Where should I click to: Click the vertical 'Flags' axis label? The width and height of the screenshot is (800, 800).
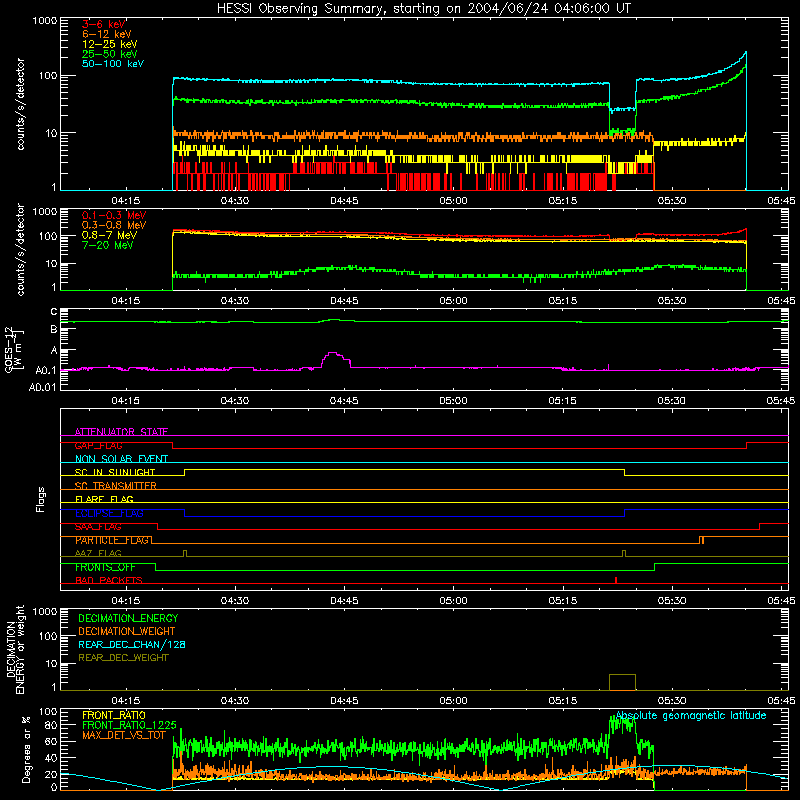pyautogui.click(x=41, y=499)
